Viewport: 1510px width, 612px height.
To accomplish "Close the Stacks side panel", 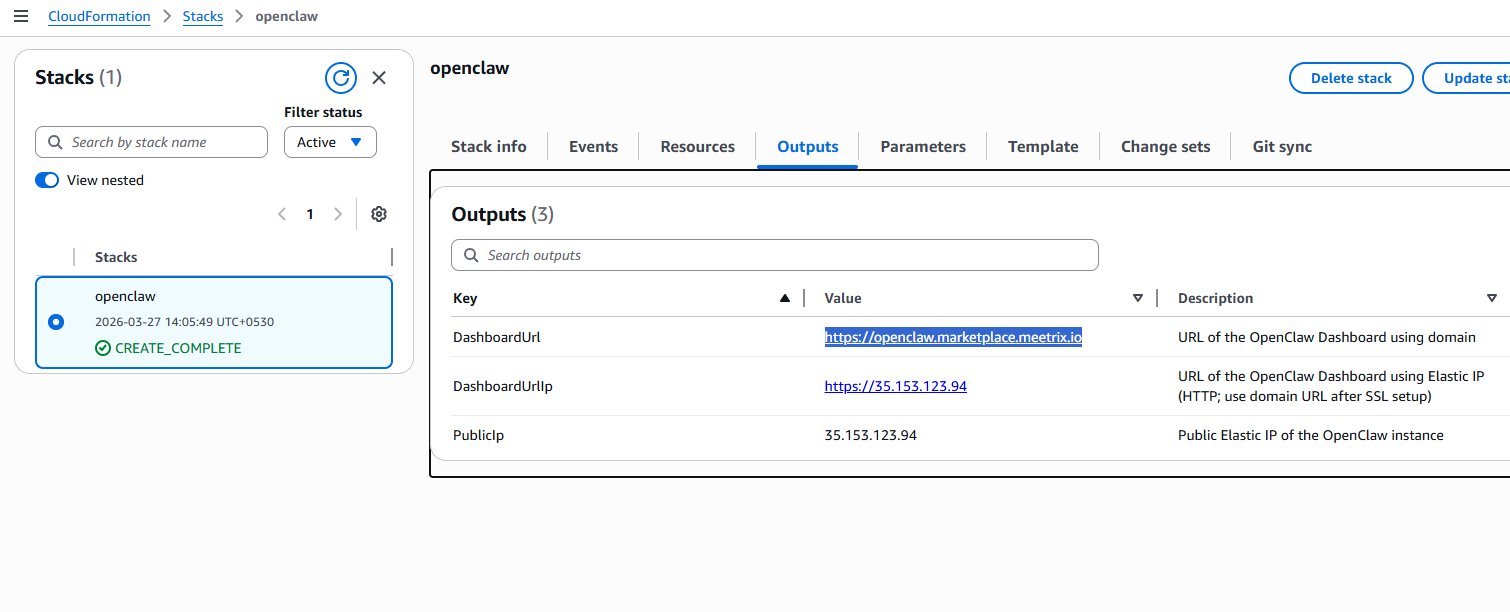I will (x=379, y=78).
